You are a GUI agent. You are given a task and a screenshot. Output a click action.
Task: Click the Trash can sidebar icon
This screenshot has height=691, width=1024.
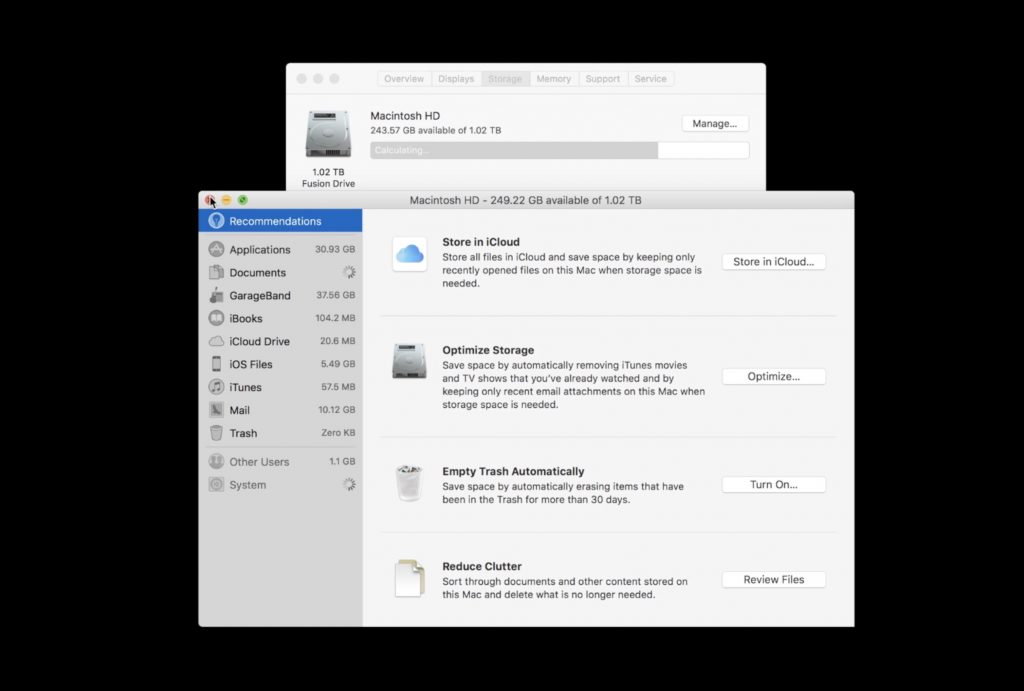click(216, 432)
